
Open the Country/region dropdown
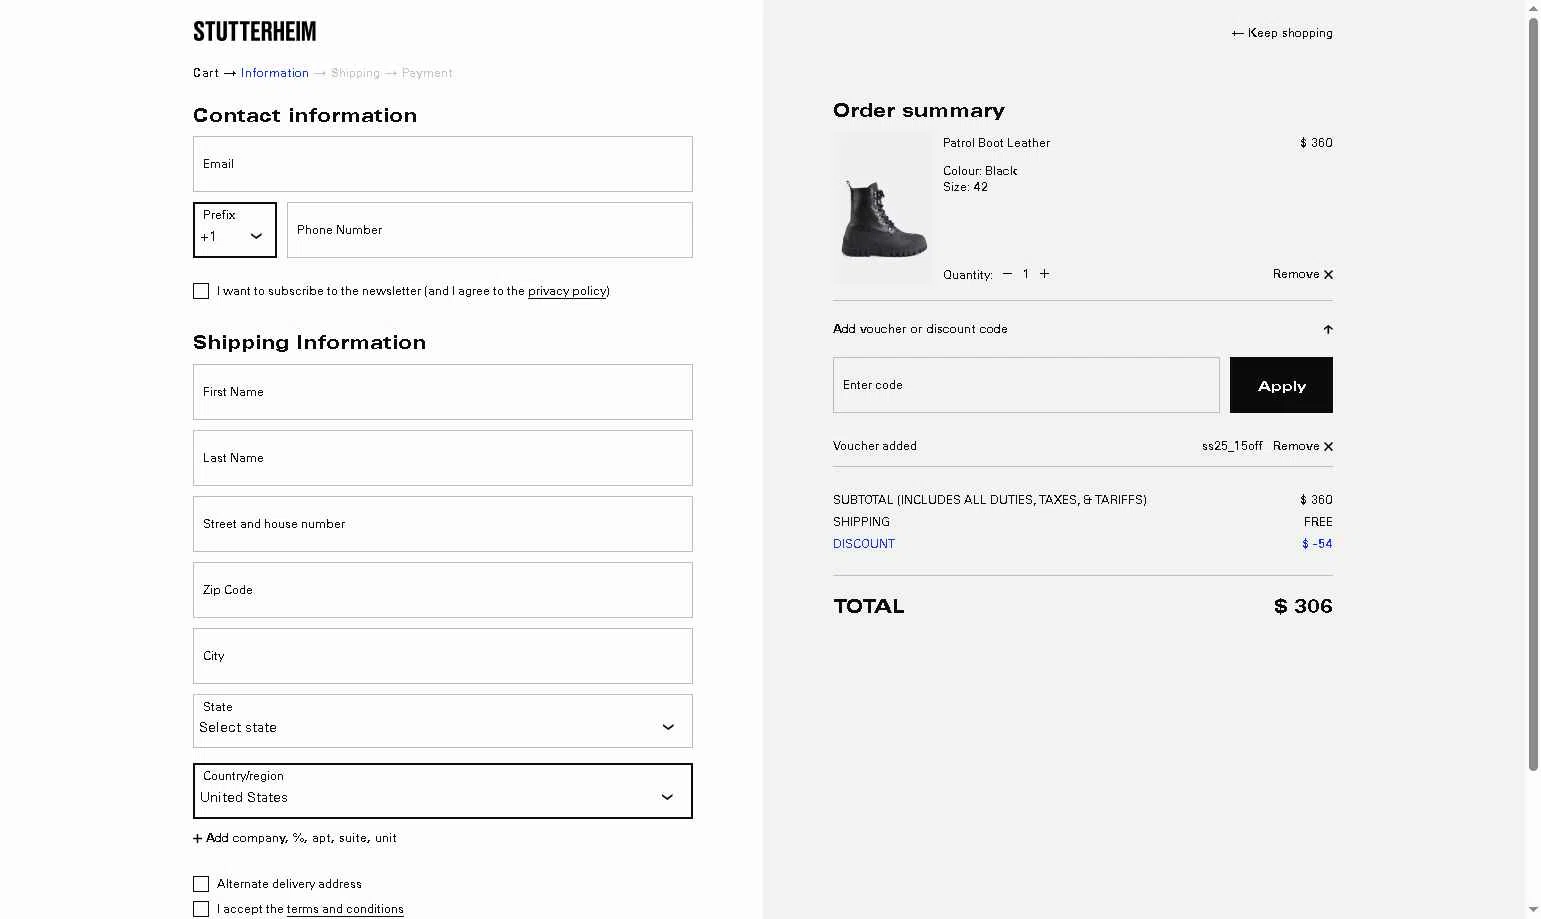click(x=443, y=791)
